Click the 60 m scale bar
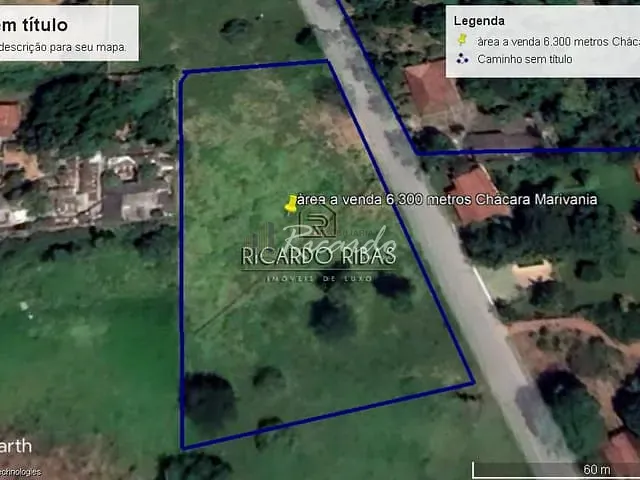640x480 pixels. (x=556, y=470)
